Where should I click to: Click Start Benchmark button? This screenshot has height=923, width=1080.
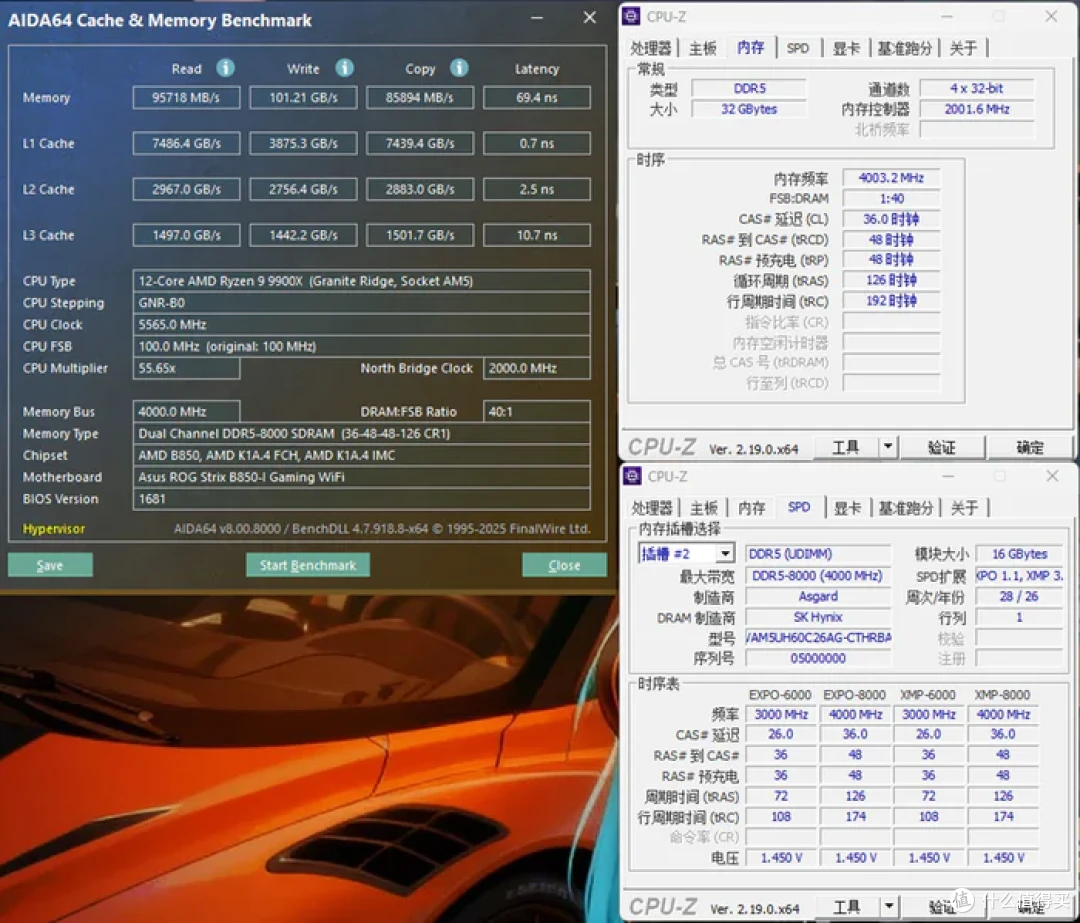(x=308, y=566)
